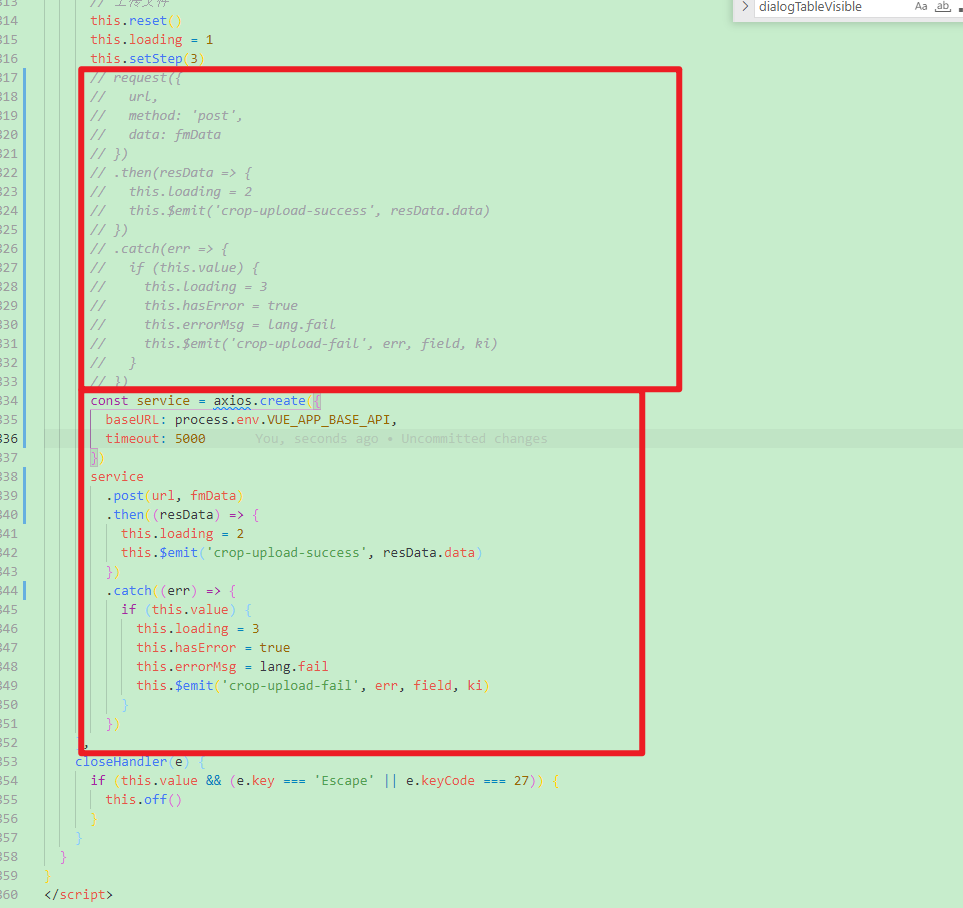Toggle Match Case in the Find widget
Viewport: 963px width, 908px height.
pyautogui.click(x=921, y=7)
